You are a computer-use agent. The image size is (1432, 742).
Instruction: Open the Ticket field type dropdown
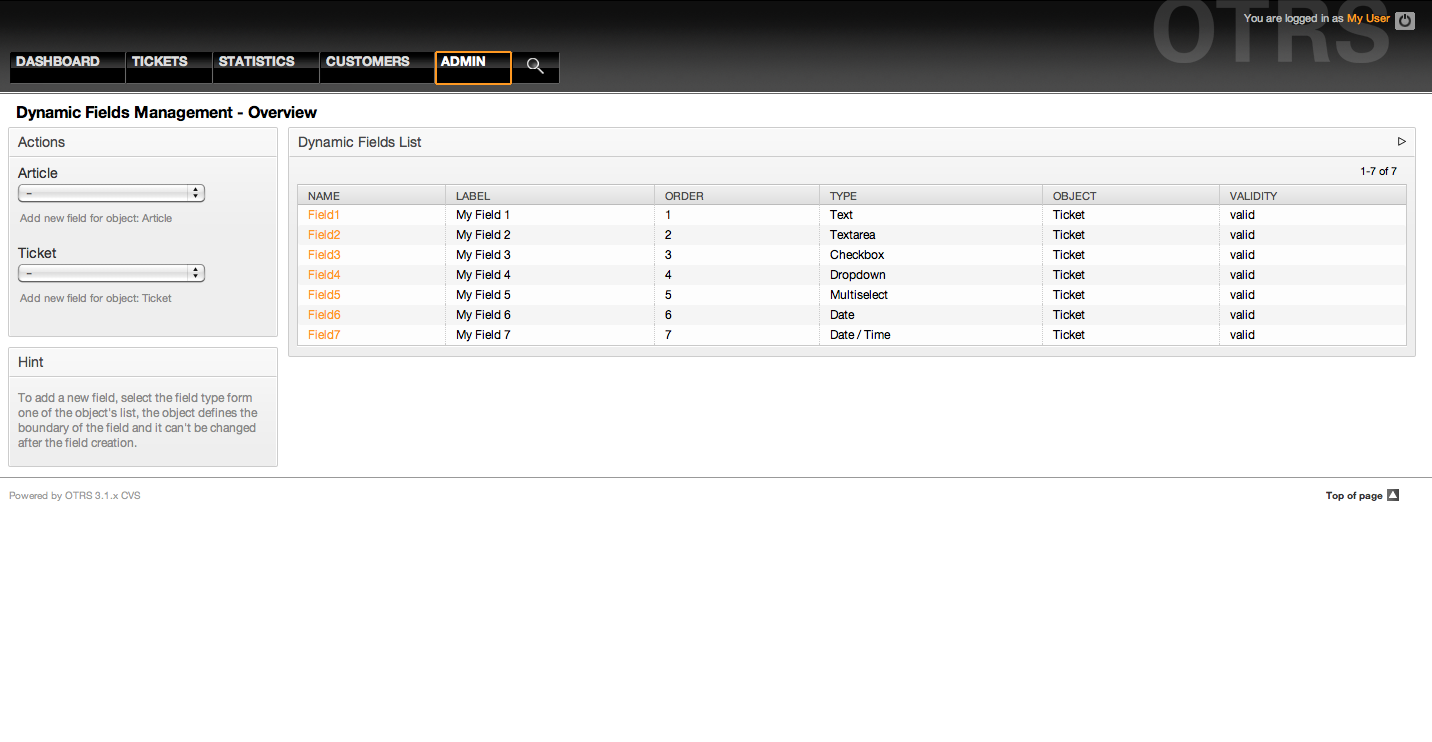tap(111, 273)
